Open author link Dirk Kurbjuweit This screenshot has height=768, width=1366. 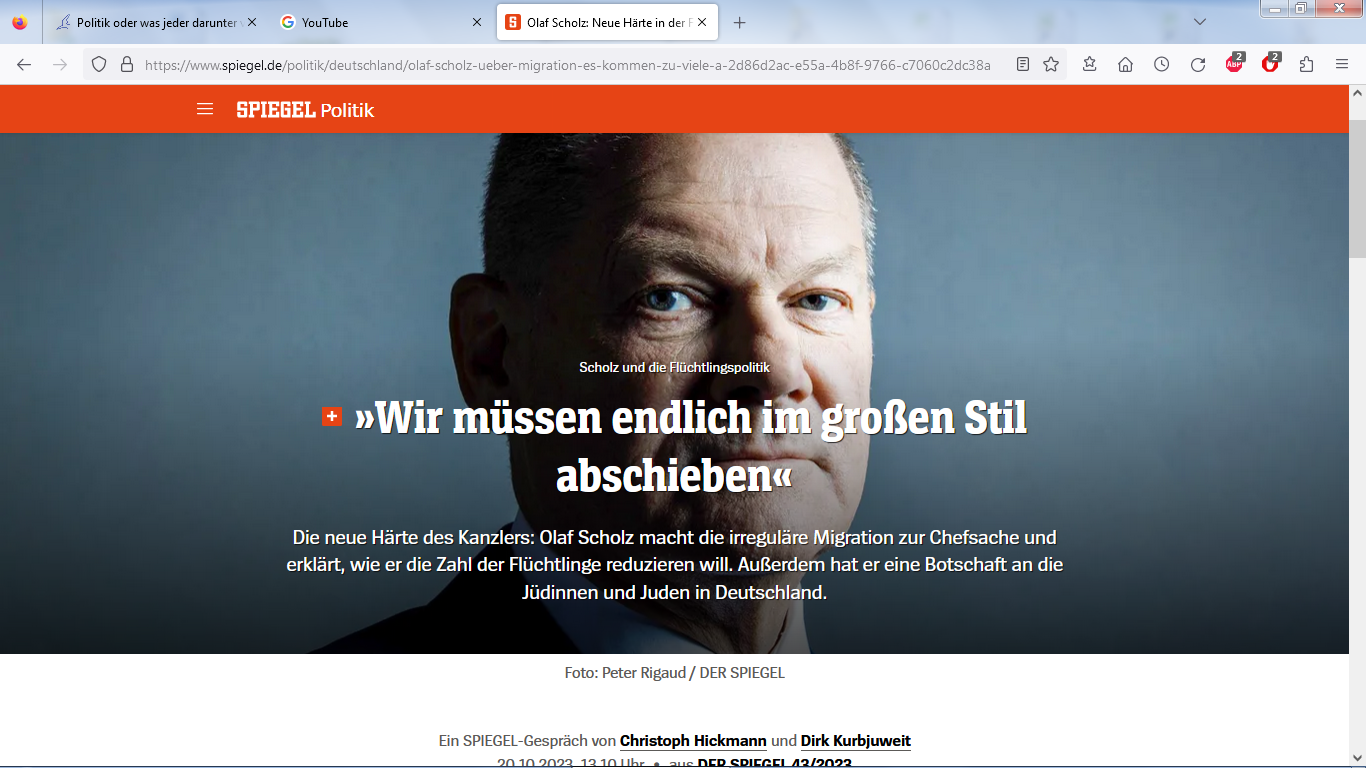click(x=856, y=741)
